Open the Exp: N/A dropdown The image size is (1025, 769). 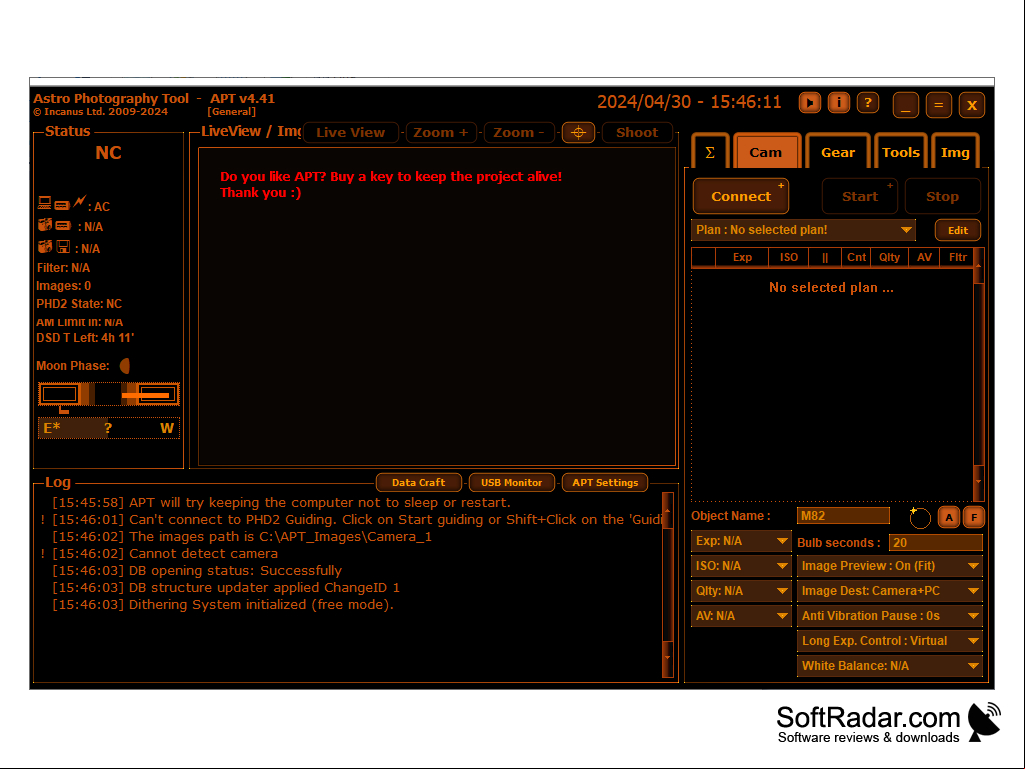point(741,541)
